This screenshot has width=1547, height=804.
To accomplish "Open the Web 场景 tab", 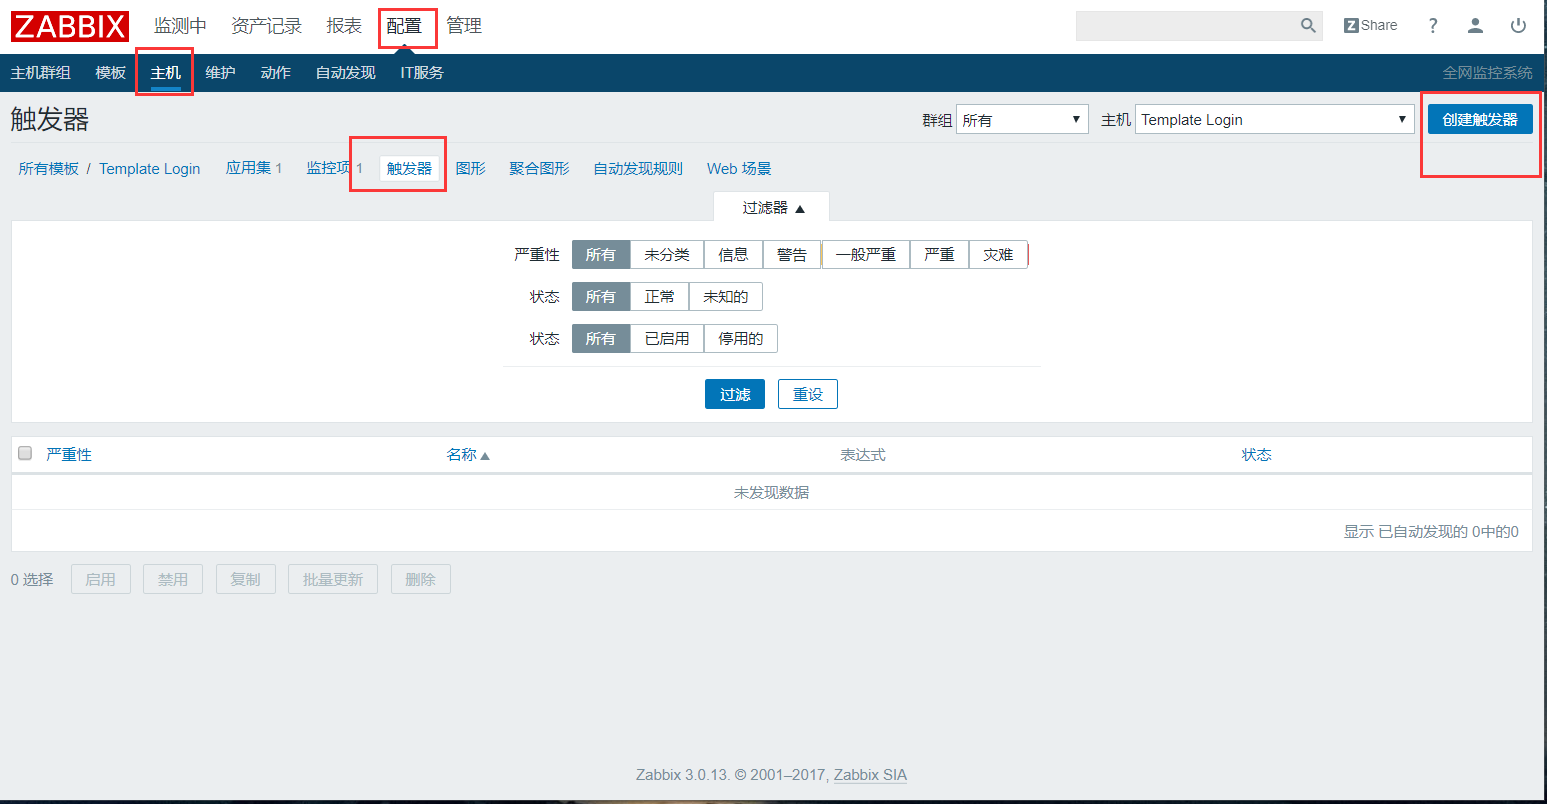I will [x=739, y=168].
